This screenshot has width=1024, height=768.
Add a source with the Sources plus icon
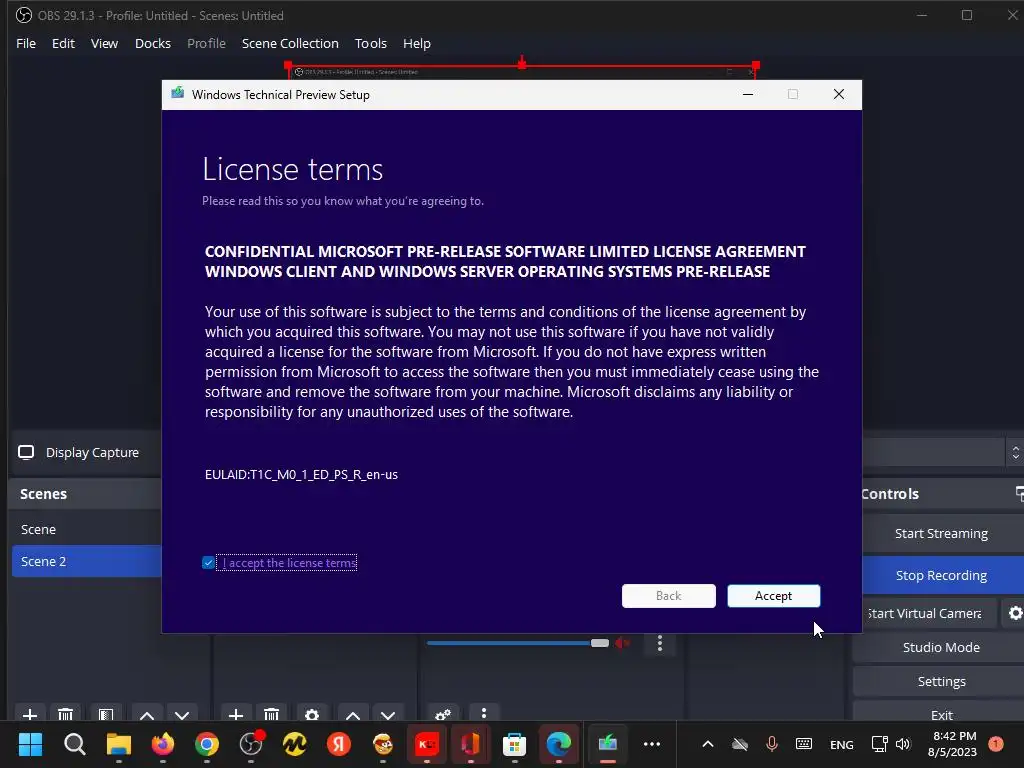236,714
